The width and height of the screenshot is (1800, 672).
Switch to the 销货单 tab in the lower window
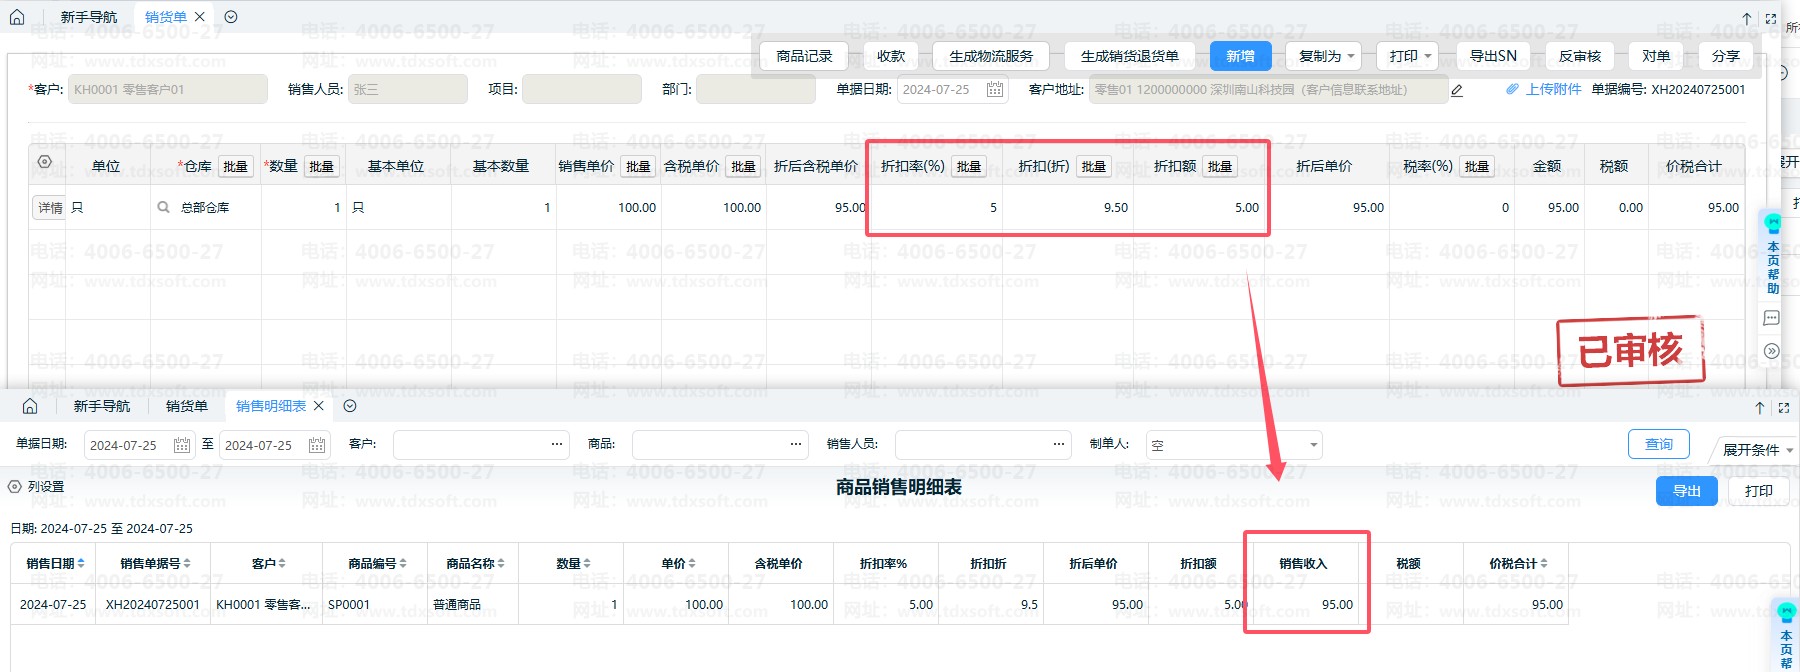(x=187, y=406)
